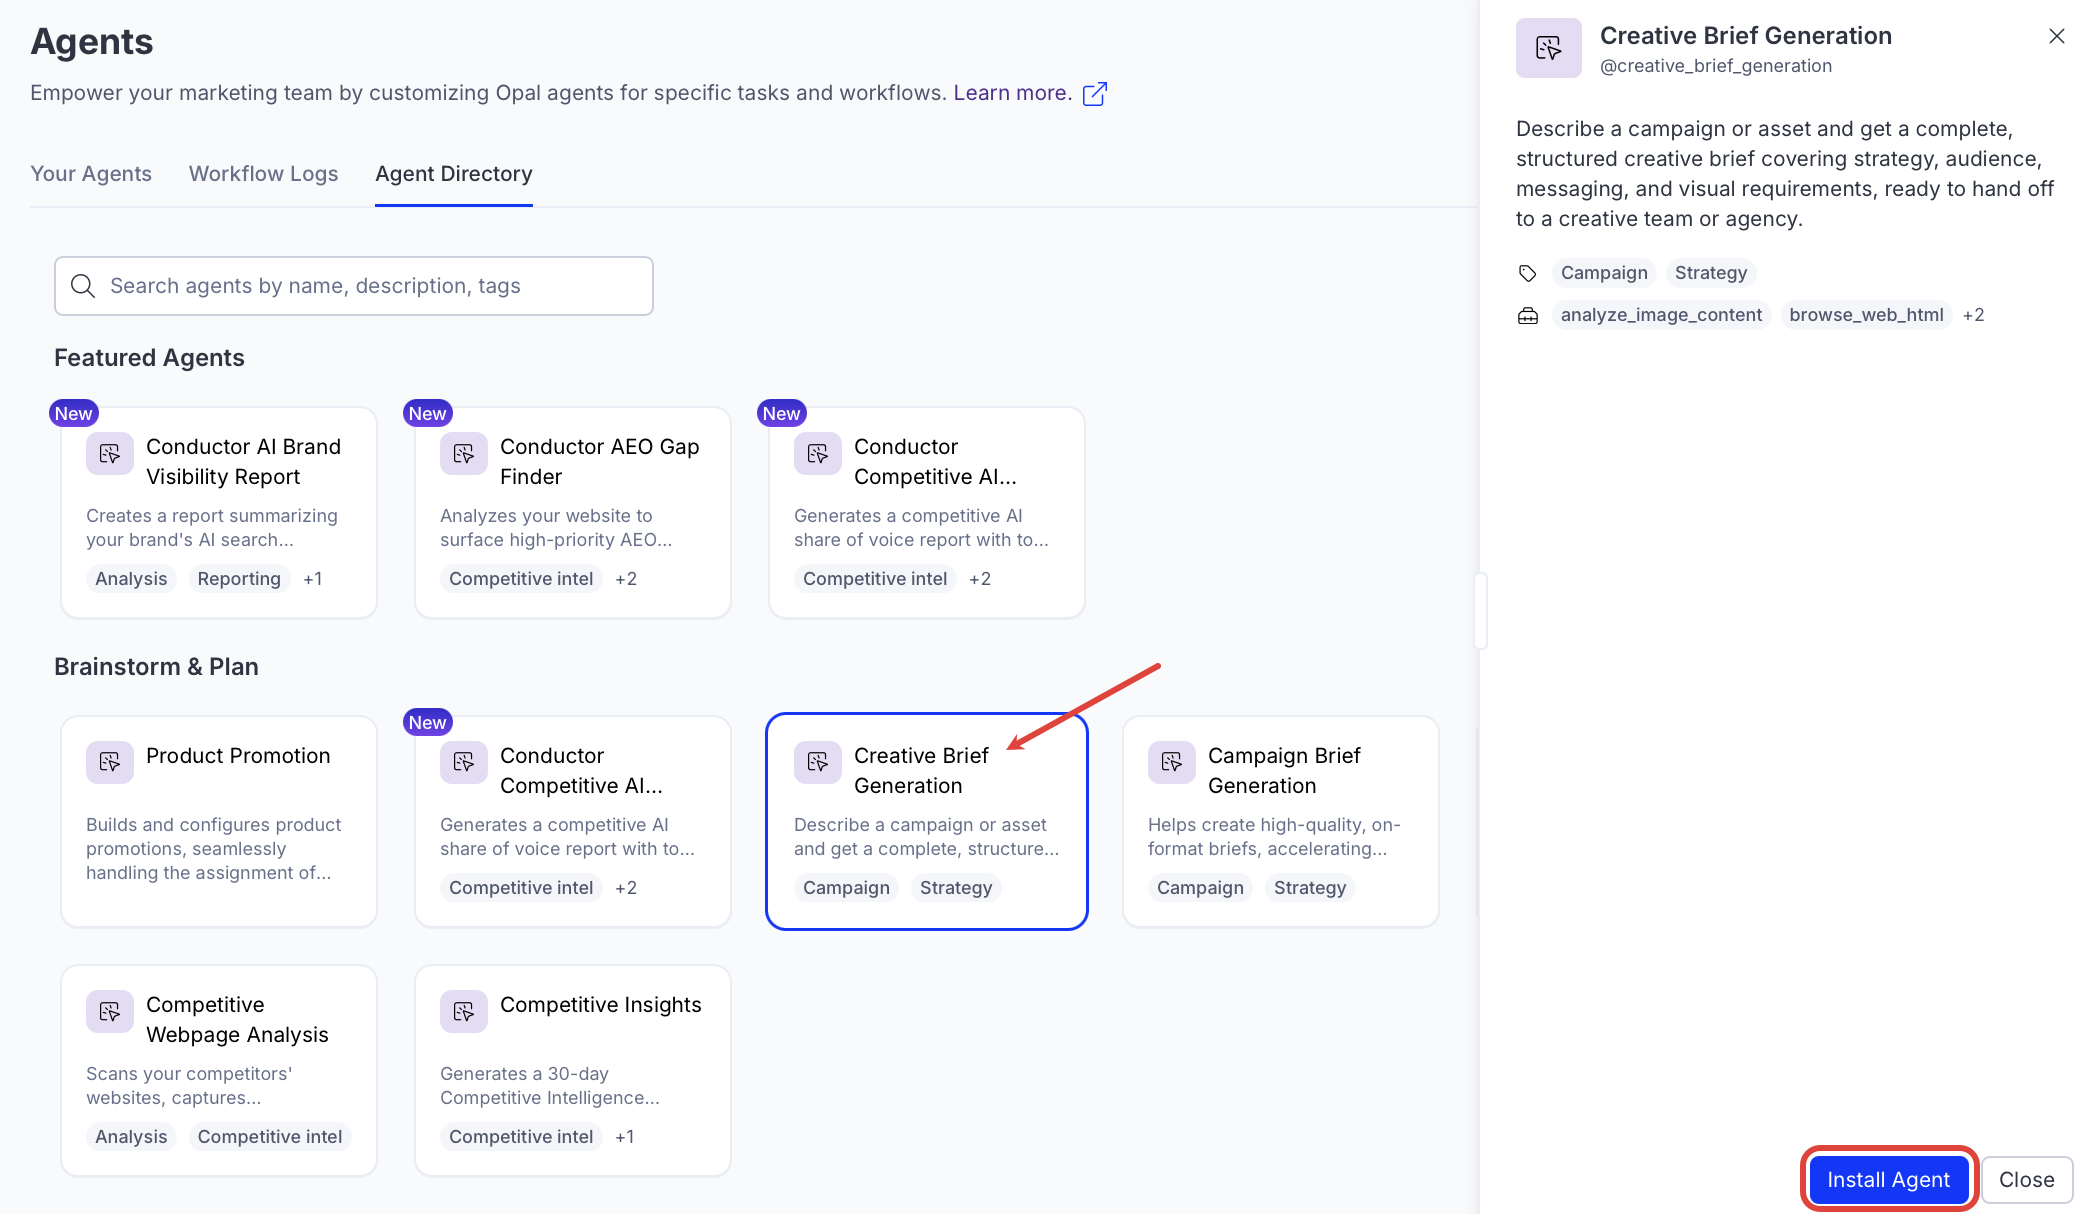Click the external link icon beside Learn more
Viewport: 2088px width, 1214px height.
pyautogui.click(x=1095, y=93)
